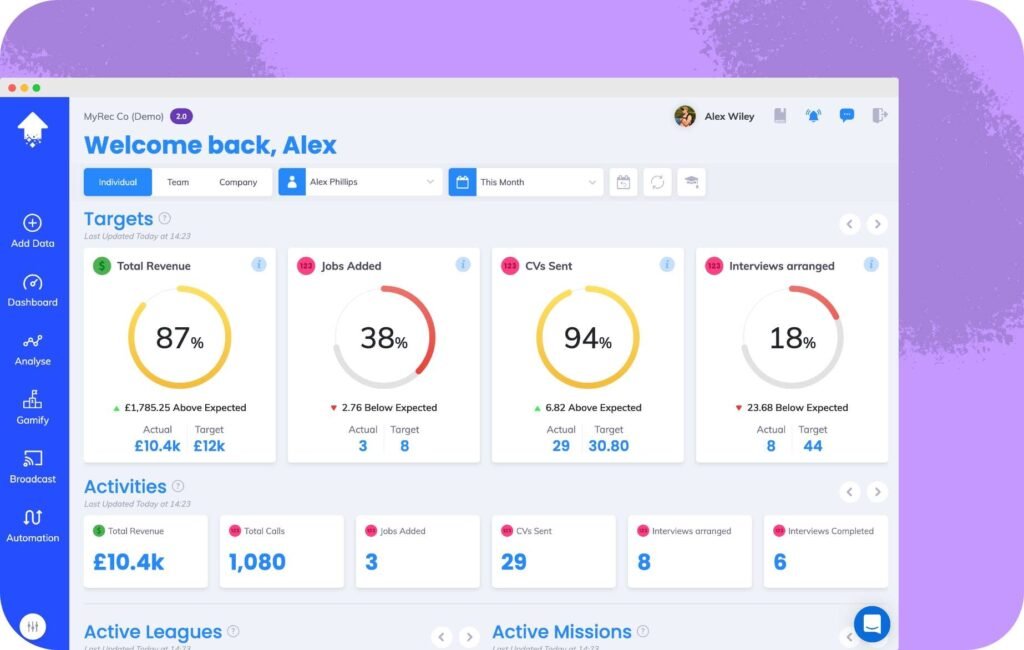Switch to the Company view tab
This screenshot has height=650, width=1024.
pos(238,182)
